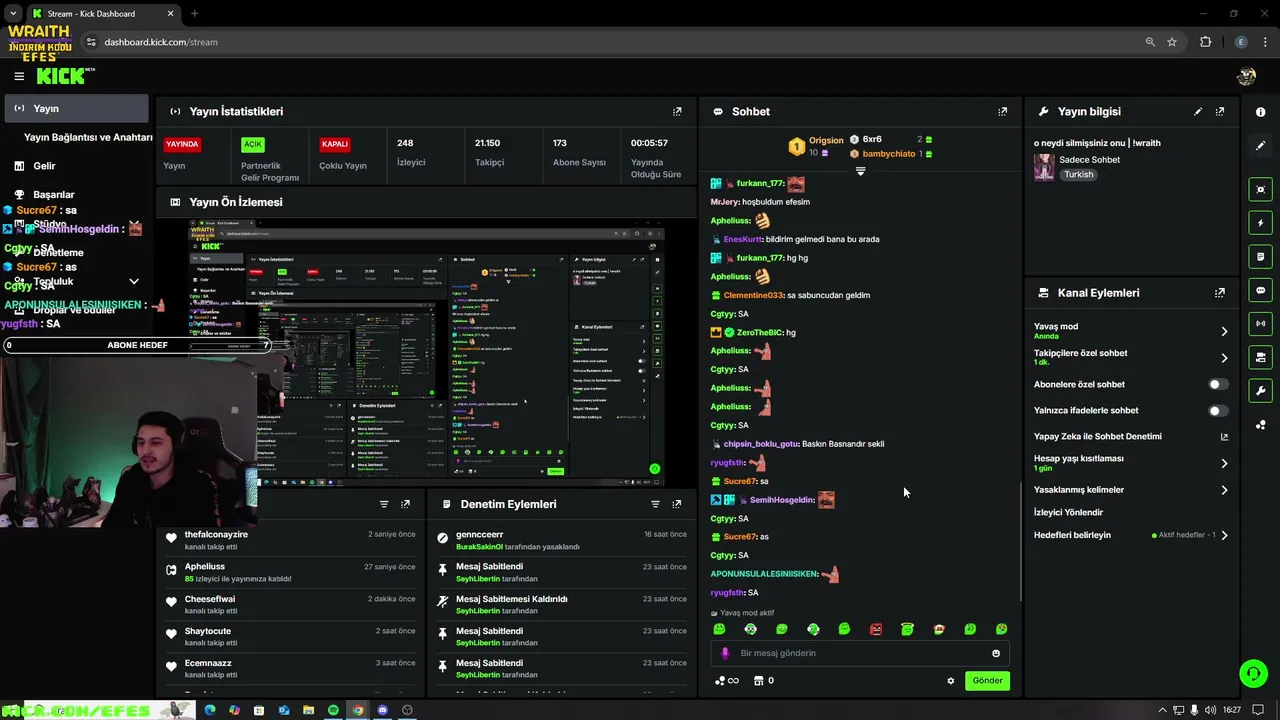Screen dimensions: 1280x720
Task: Expand Yasaklanmış kelimeler settings
Action: (1224, 490)
